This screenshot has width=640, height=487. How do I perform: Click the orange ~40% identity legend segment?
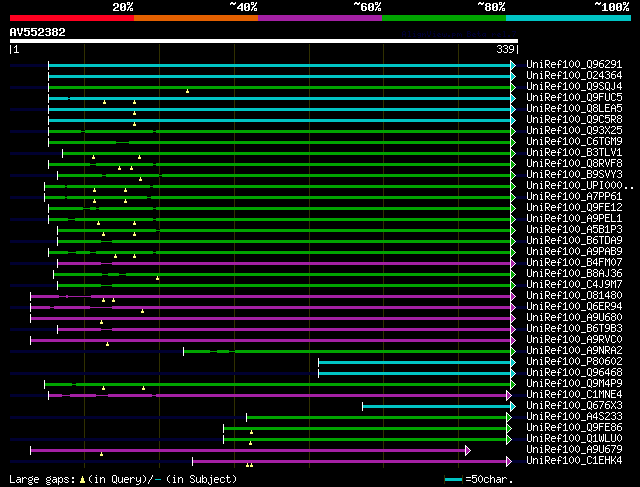(x=196, y=18)
